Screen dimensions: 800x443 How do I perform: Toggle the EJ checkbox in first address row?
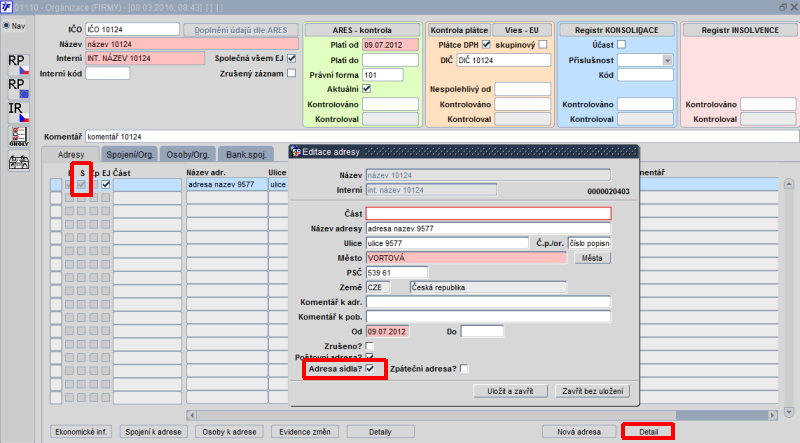pyautogui.click(x=106, y=184)
